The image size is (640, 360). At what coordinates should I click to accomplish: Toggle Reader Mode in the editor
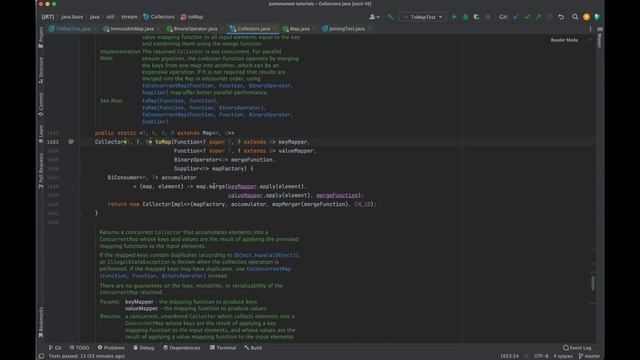pyautogui.click(x=564, y=40)
